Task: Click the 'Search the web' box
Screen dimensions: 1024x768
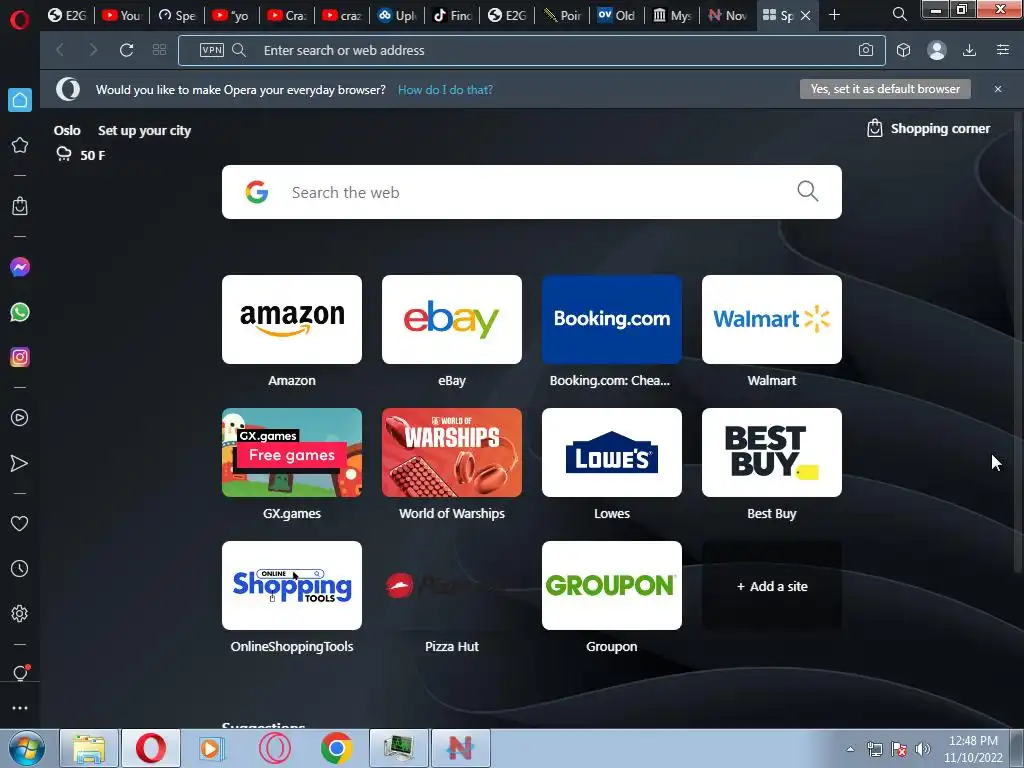Action: [532, 192]
